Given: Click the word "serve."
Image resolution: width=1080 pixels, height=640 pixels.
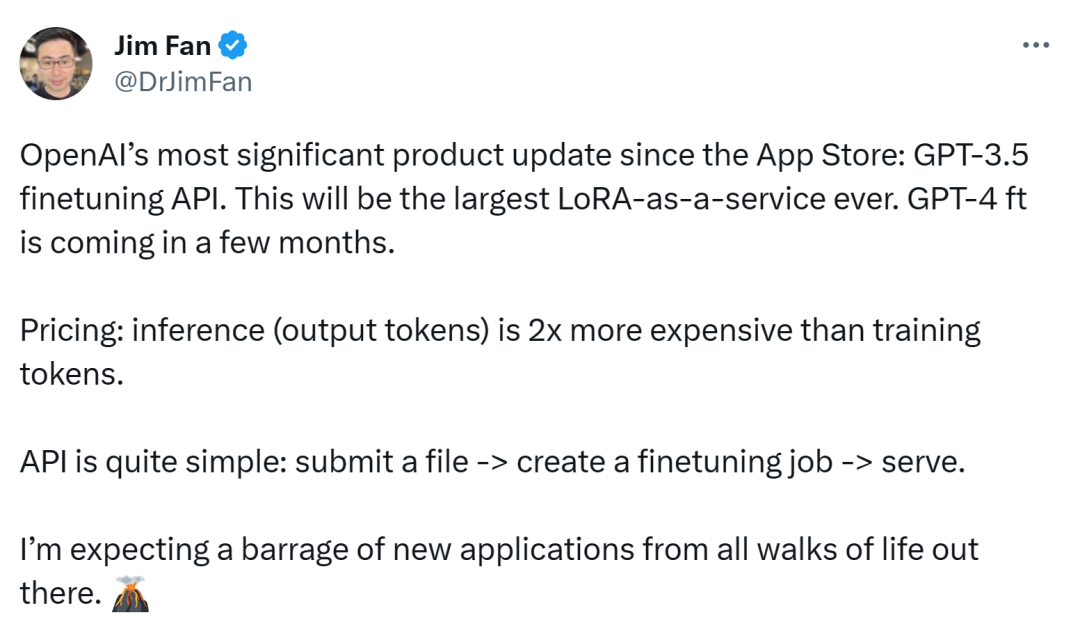Looking at the screenshot, I should (x=924, y=463).
